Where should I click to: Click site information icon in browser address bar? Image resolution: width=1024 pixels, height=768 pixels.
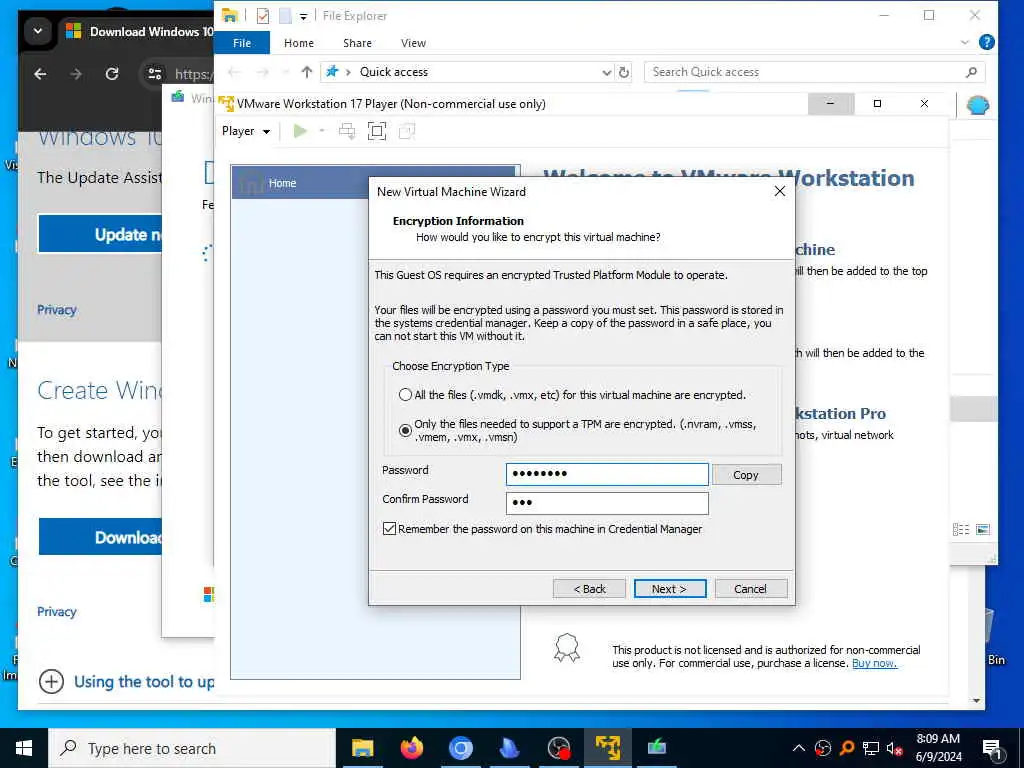pyautogui.click(x=155, y=74)
